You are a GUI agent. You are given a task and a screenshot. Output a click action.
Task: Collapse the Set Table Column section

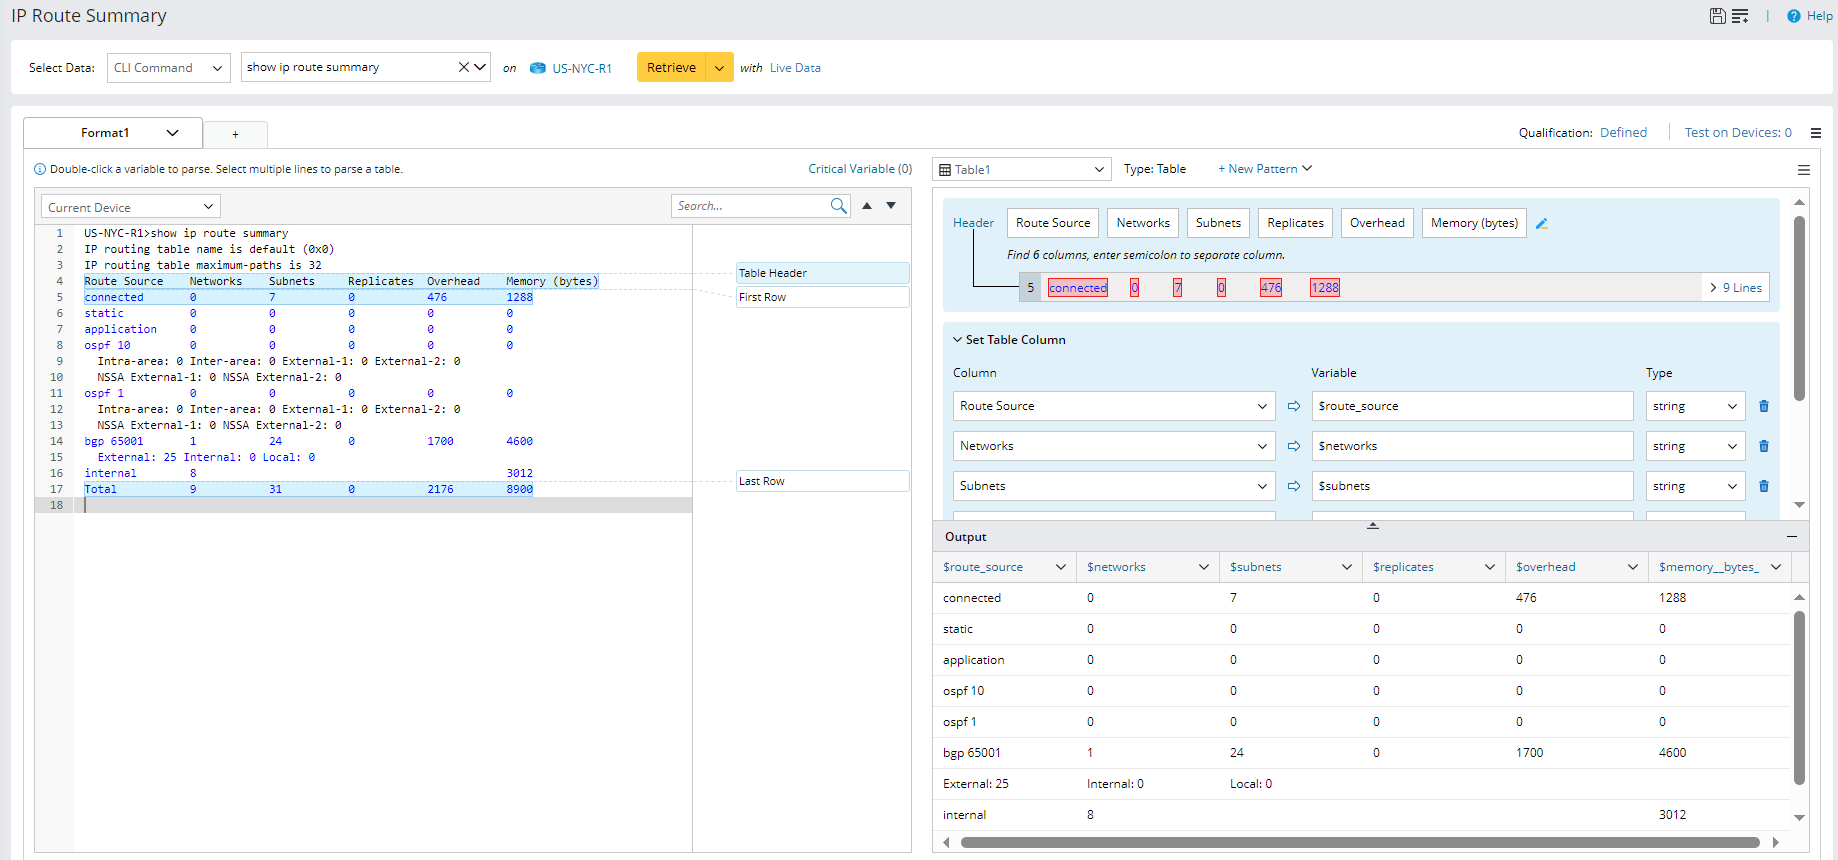957,340
